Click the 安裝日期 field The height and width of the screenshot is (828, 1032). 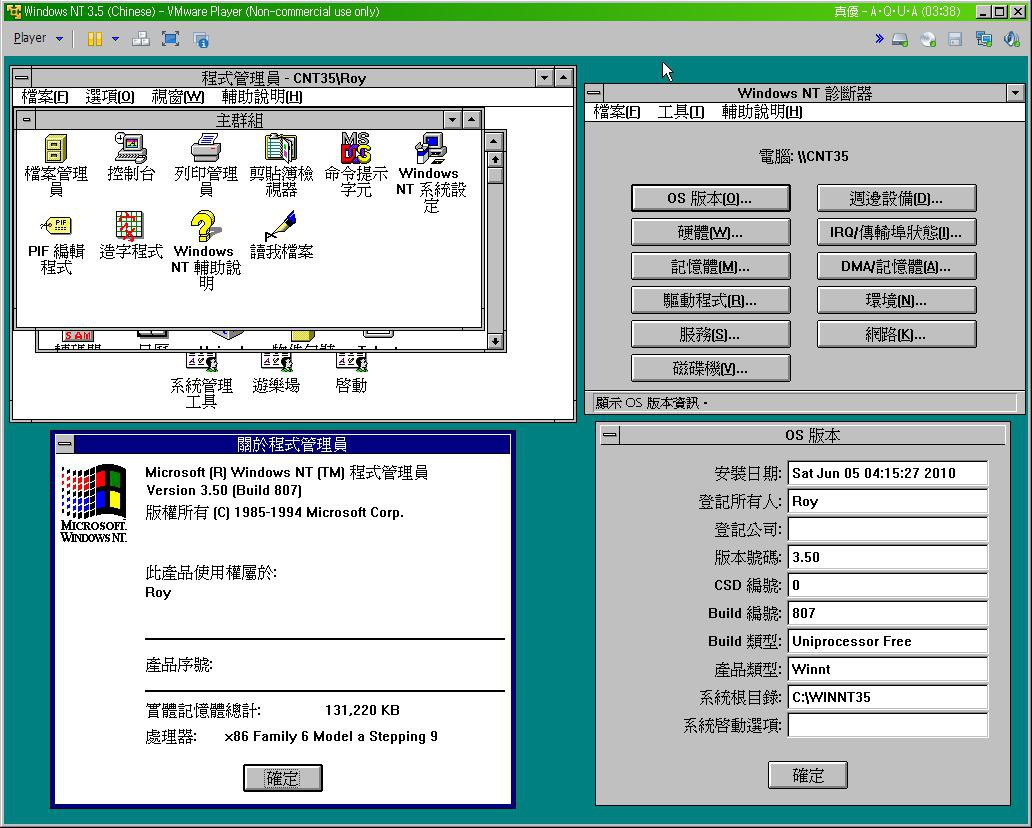pos(887,473)
